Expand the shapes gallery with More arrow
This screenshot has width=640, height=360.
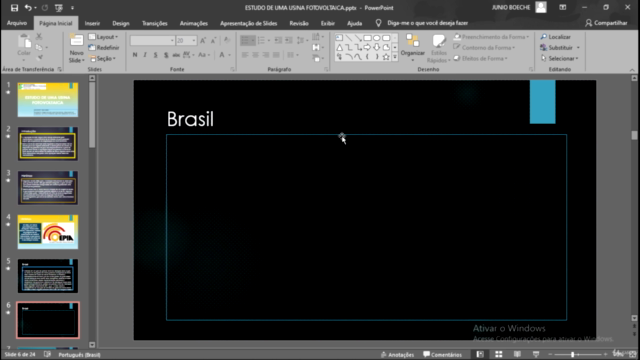(x=395, y=57)
